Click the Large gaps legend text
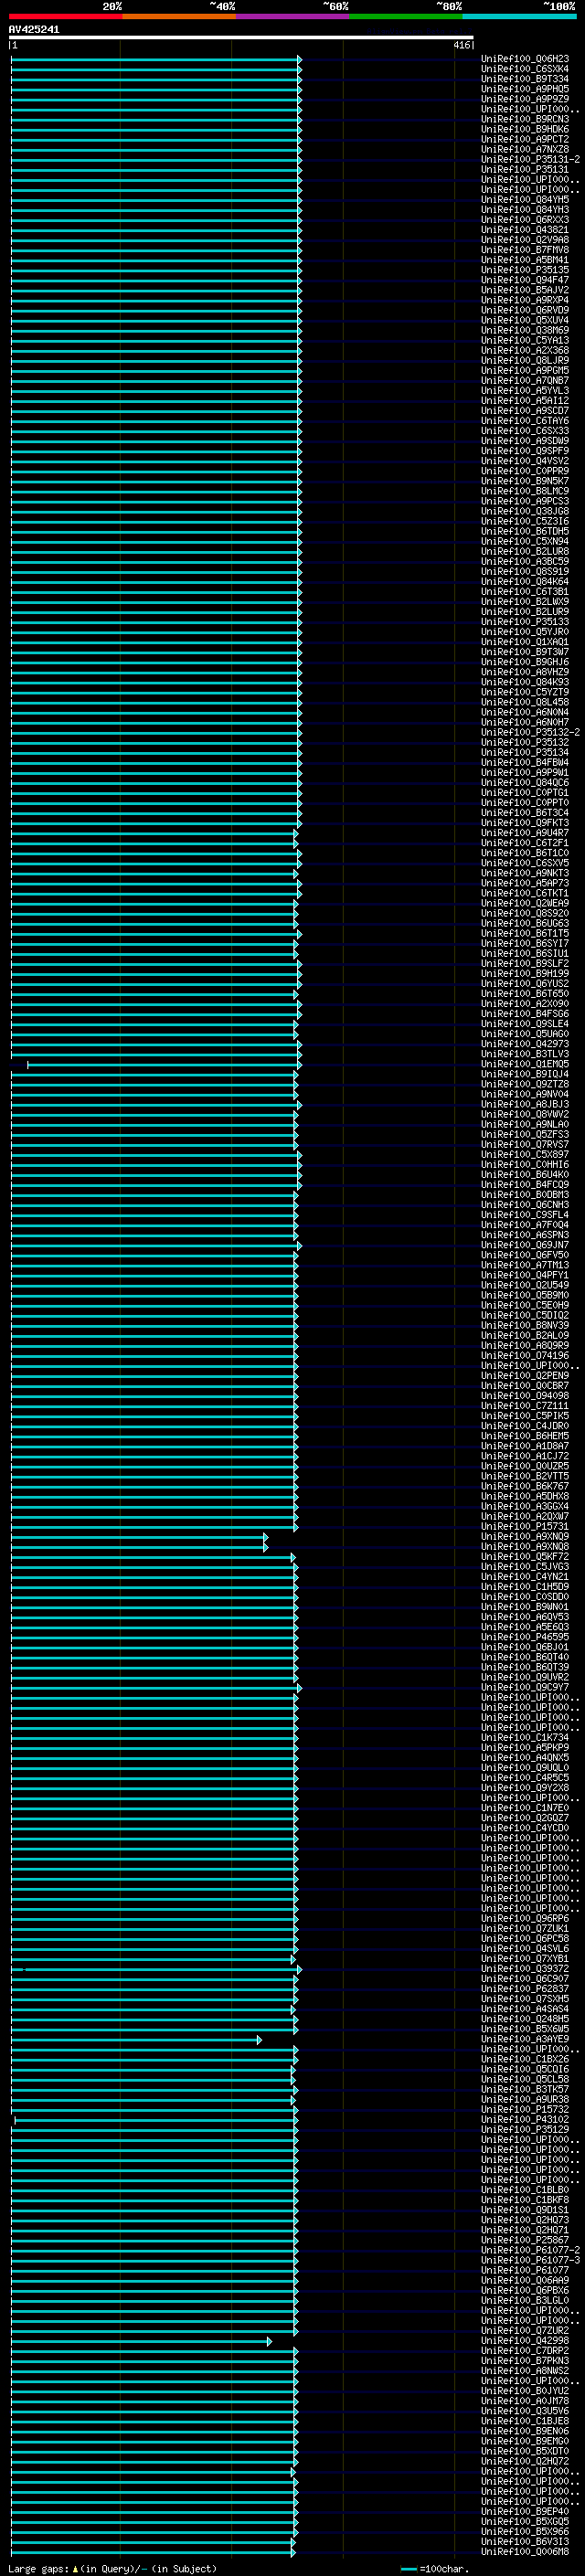 113,2569
